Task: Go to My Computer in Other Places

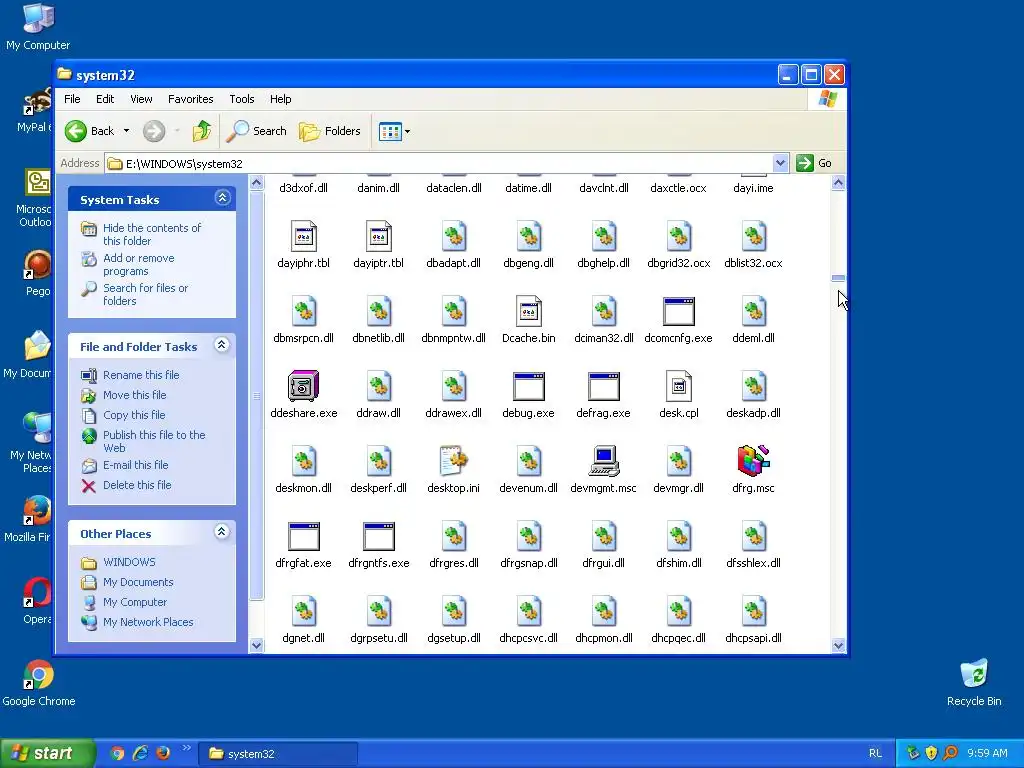Action: (135, 602)
